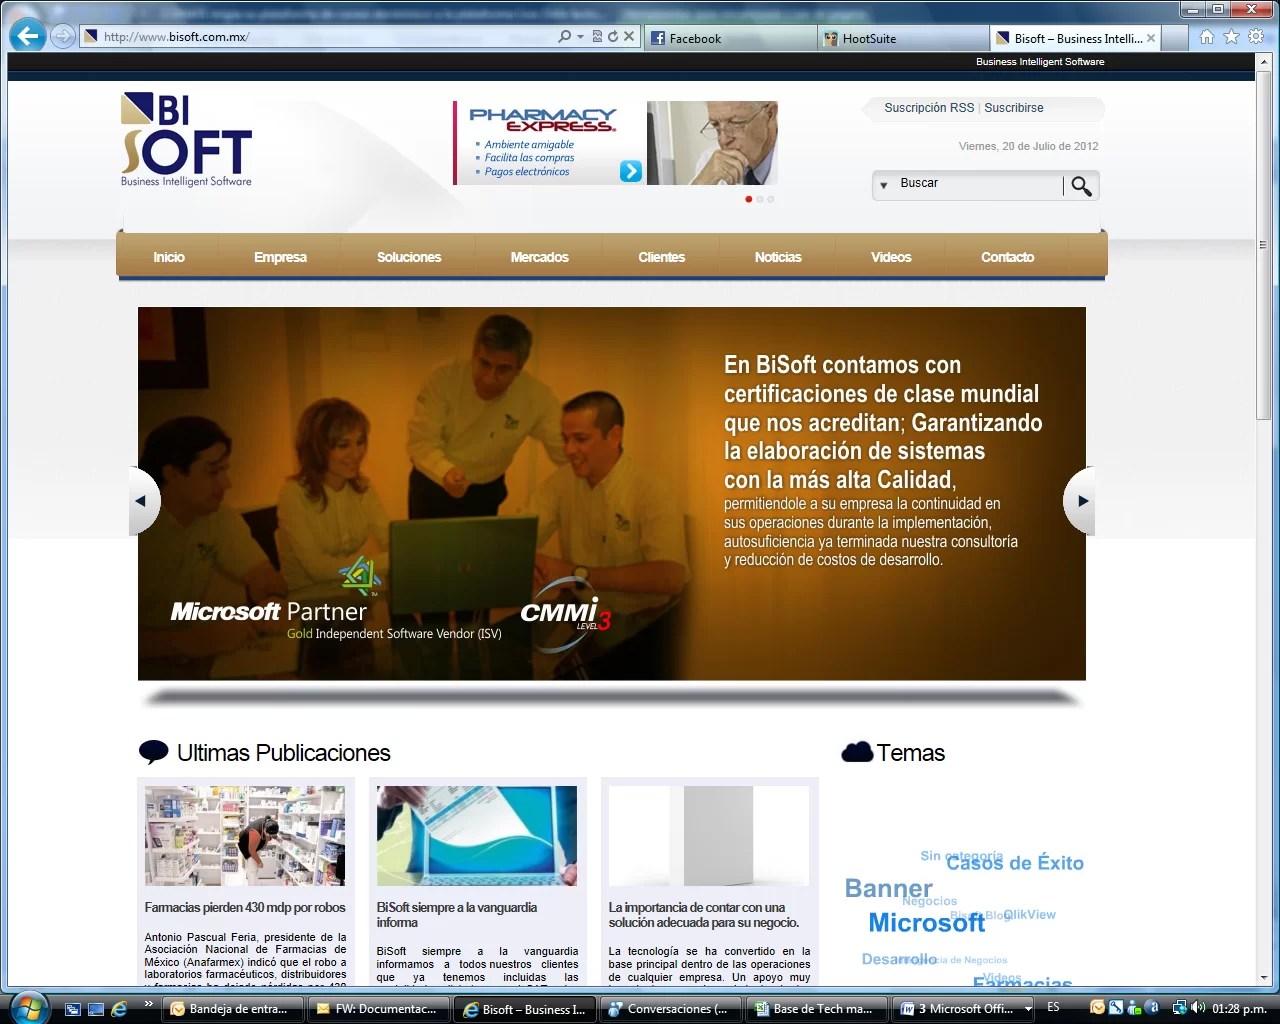Click the 'Microsoft' tag in Temas
Image resolution: width=1280 pixels, height=1024 pixels.
[x=927, y=923]
